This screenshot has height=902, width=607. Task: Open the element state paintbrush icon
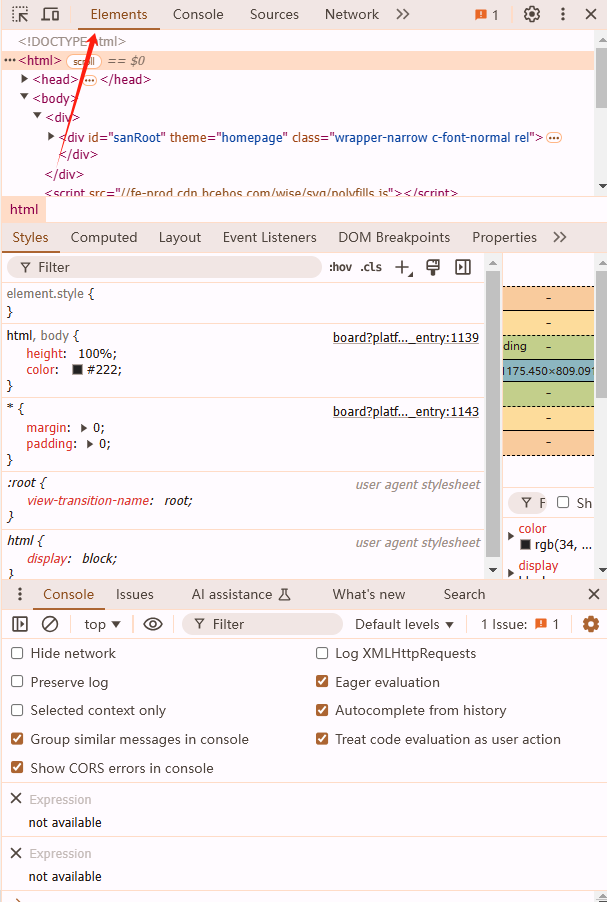point(433,267)
